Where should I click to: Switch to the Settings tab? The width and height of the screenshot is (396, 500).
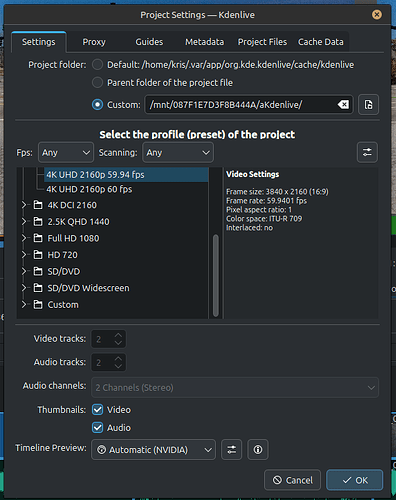(39, 42)
